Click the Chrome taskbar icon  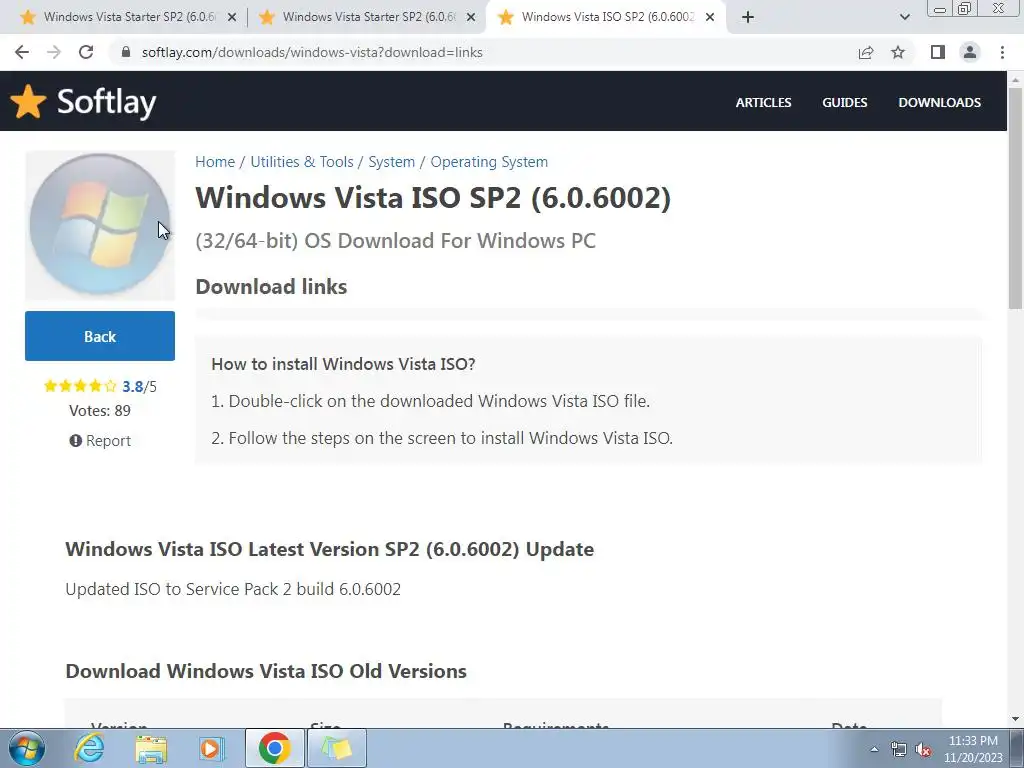(274, 748)
